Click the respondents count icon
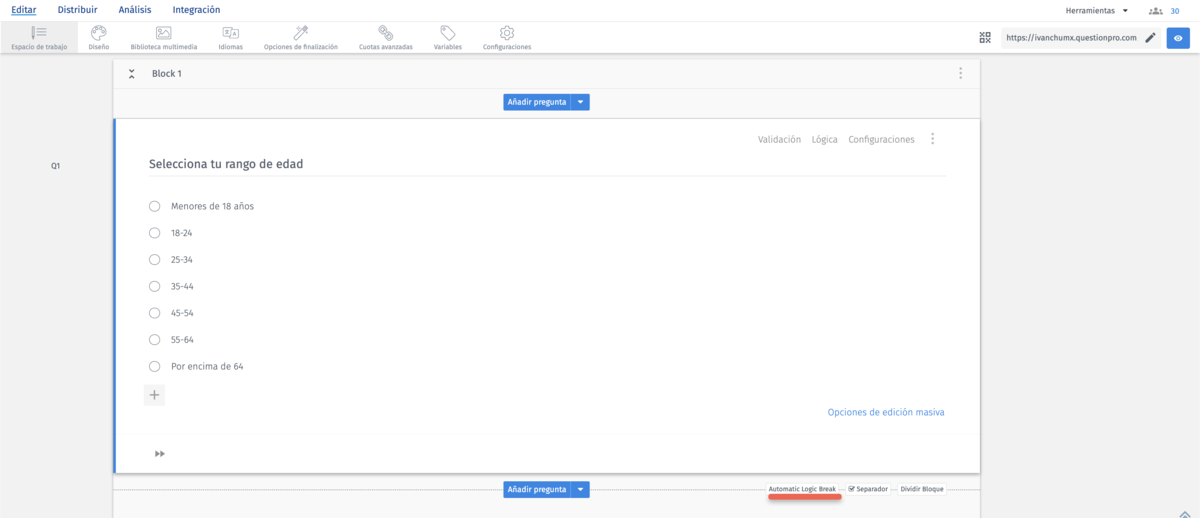This screenshot has height=518, width=1200. (1156, 10)
